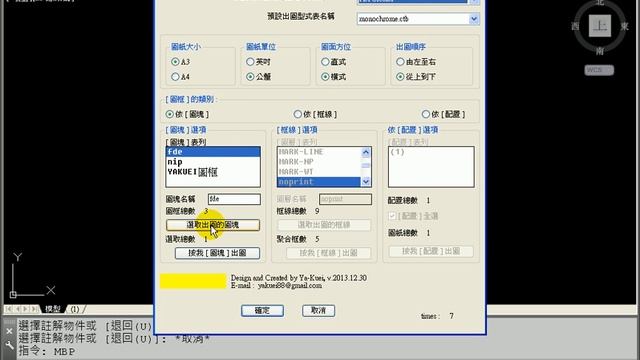Click 按我[配置]出圖 button

431,251
